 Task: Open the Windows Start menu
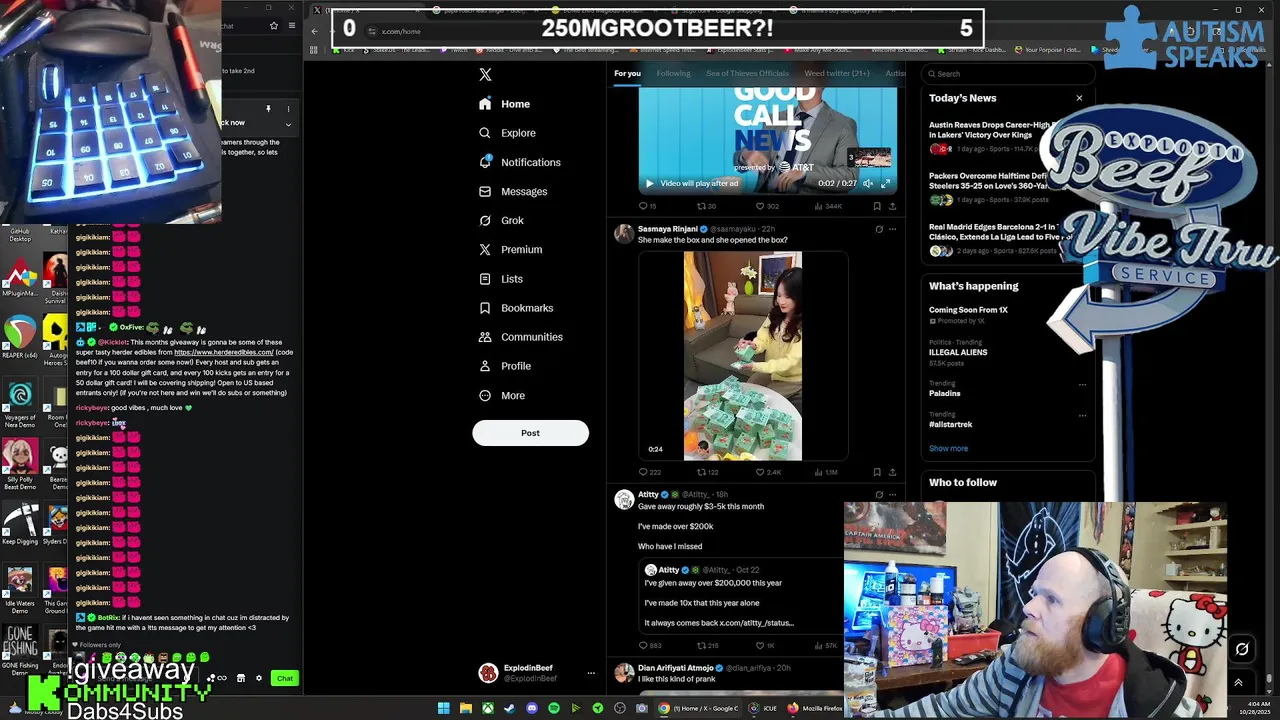pyautogui.click(x=443, y=708)
